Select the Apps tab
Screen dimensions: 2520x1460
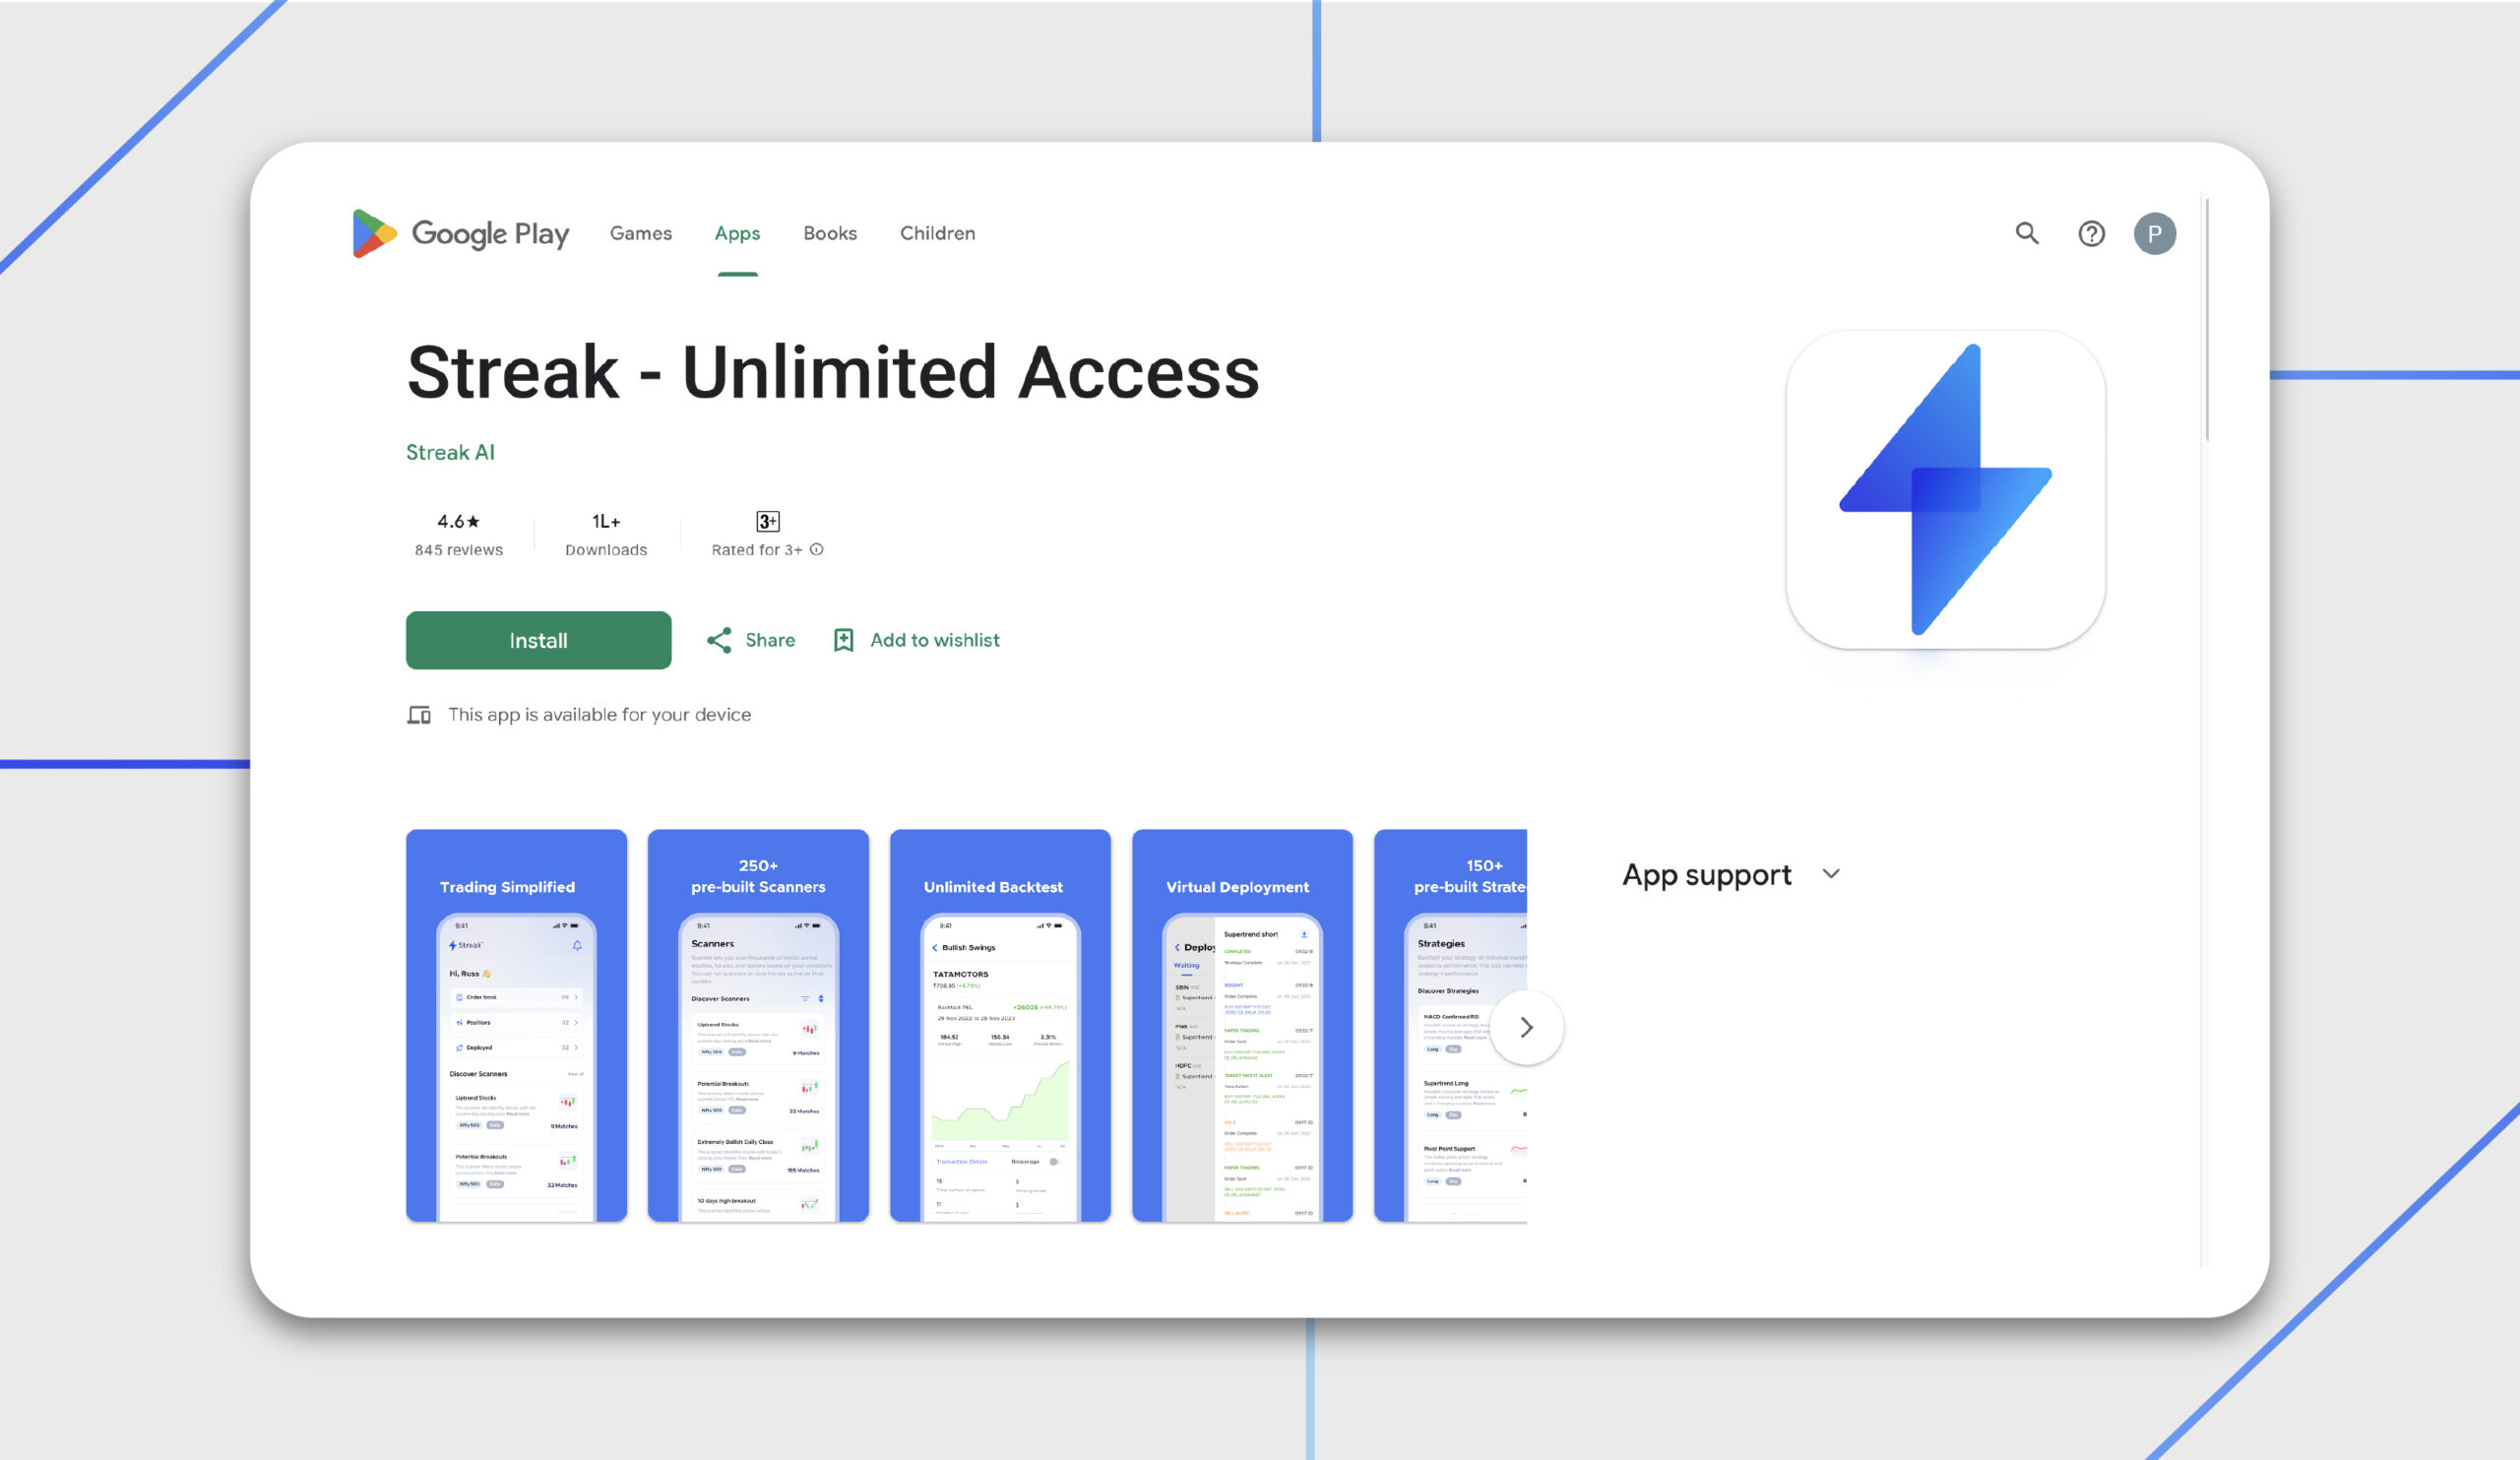(737, 233)
